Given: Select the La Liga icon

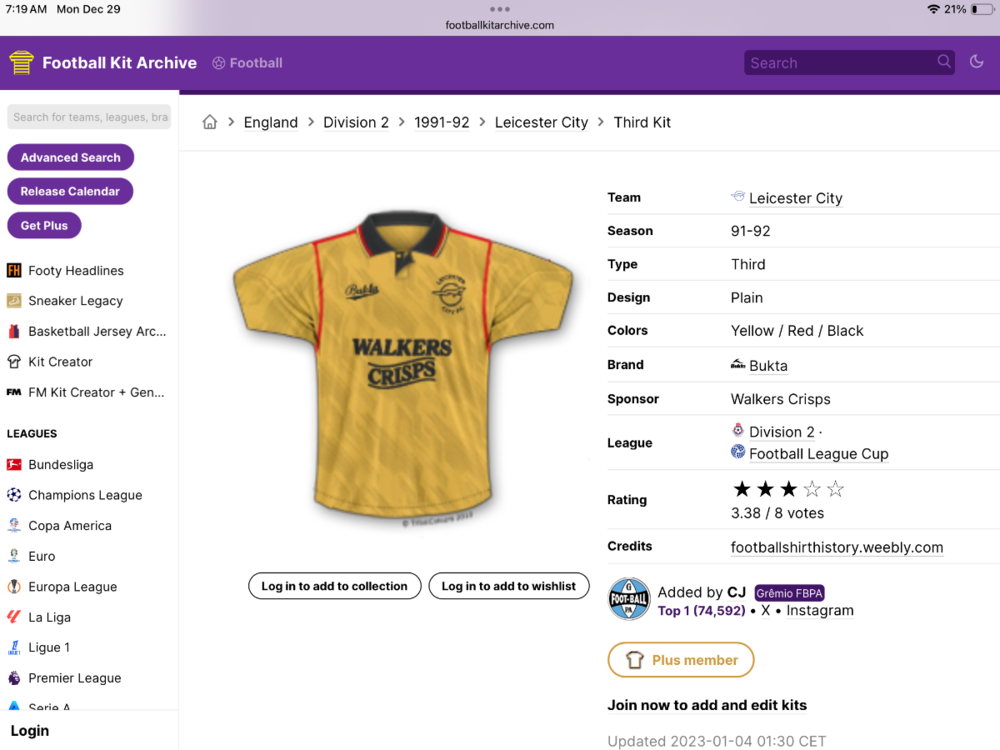Looking at the screenshot, I should click(x=14, y=617).
